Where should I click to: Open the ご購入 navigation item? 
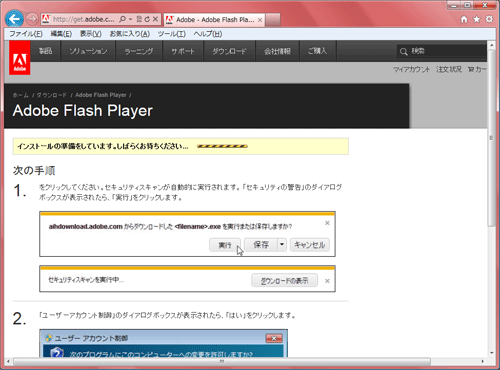(x=318, y=51)
